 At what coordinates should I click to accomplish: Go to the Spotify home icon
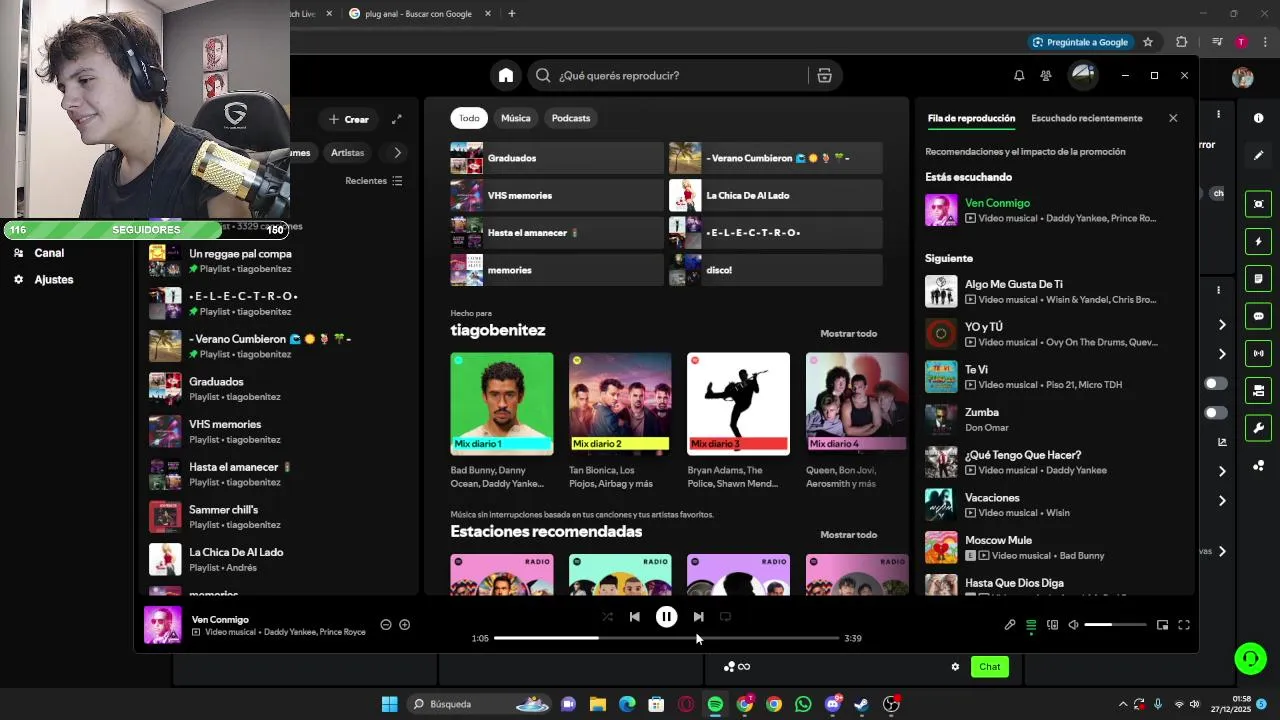point(506,75)
